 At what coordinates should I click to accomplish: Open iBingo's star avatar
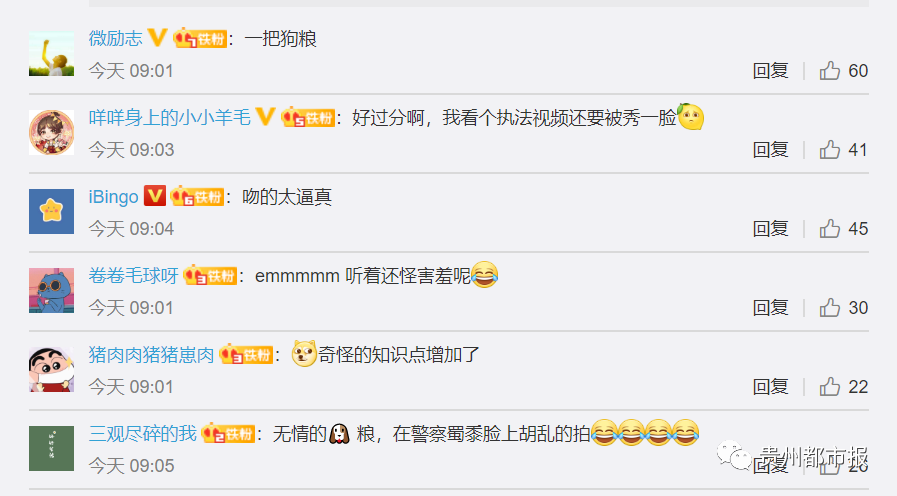[51, 211]
